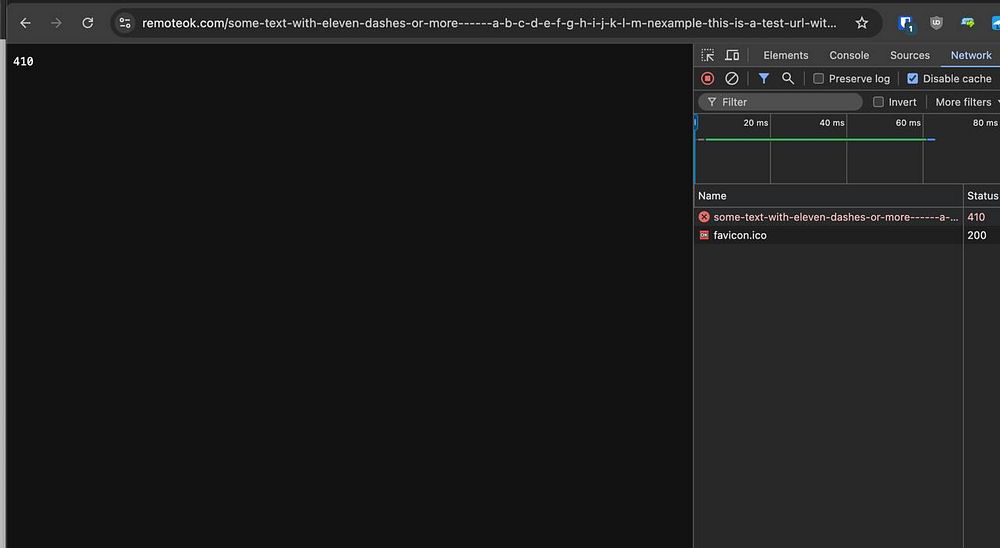Select the Network tab
Viewport: 1000px width, 548px height.
[x=971, y=56]
